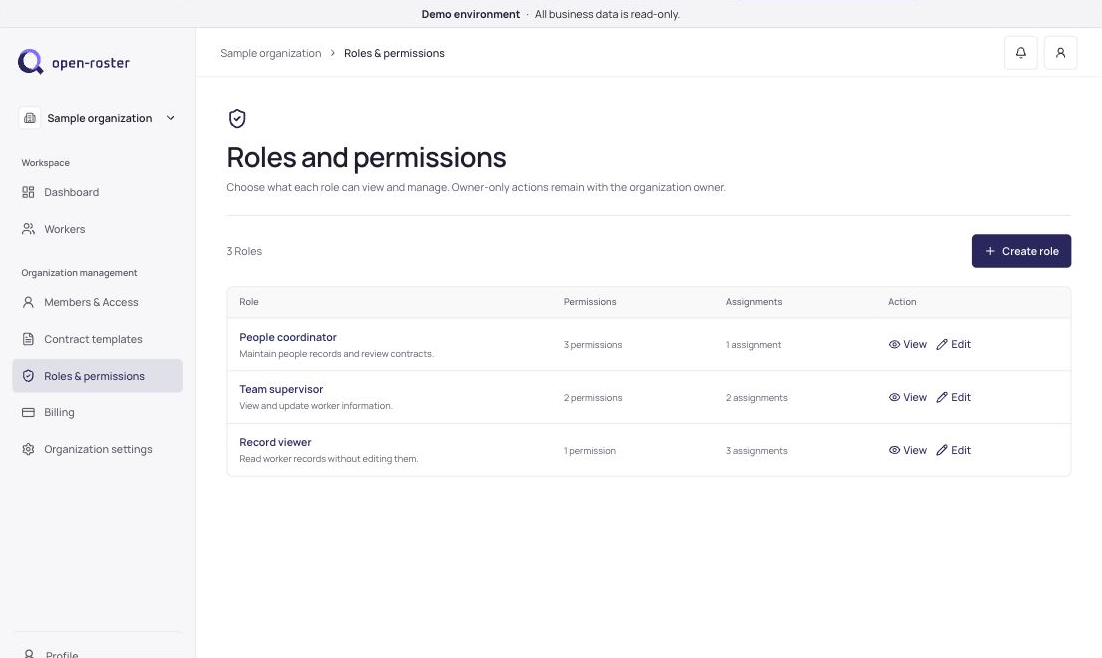
Task: Click the Role column header
Action: pos(249,302)
